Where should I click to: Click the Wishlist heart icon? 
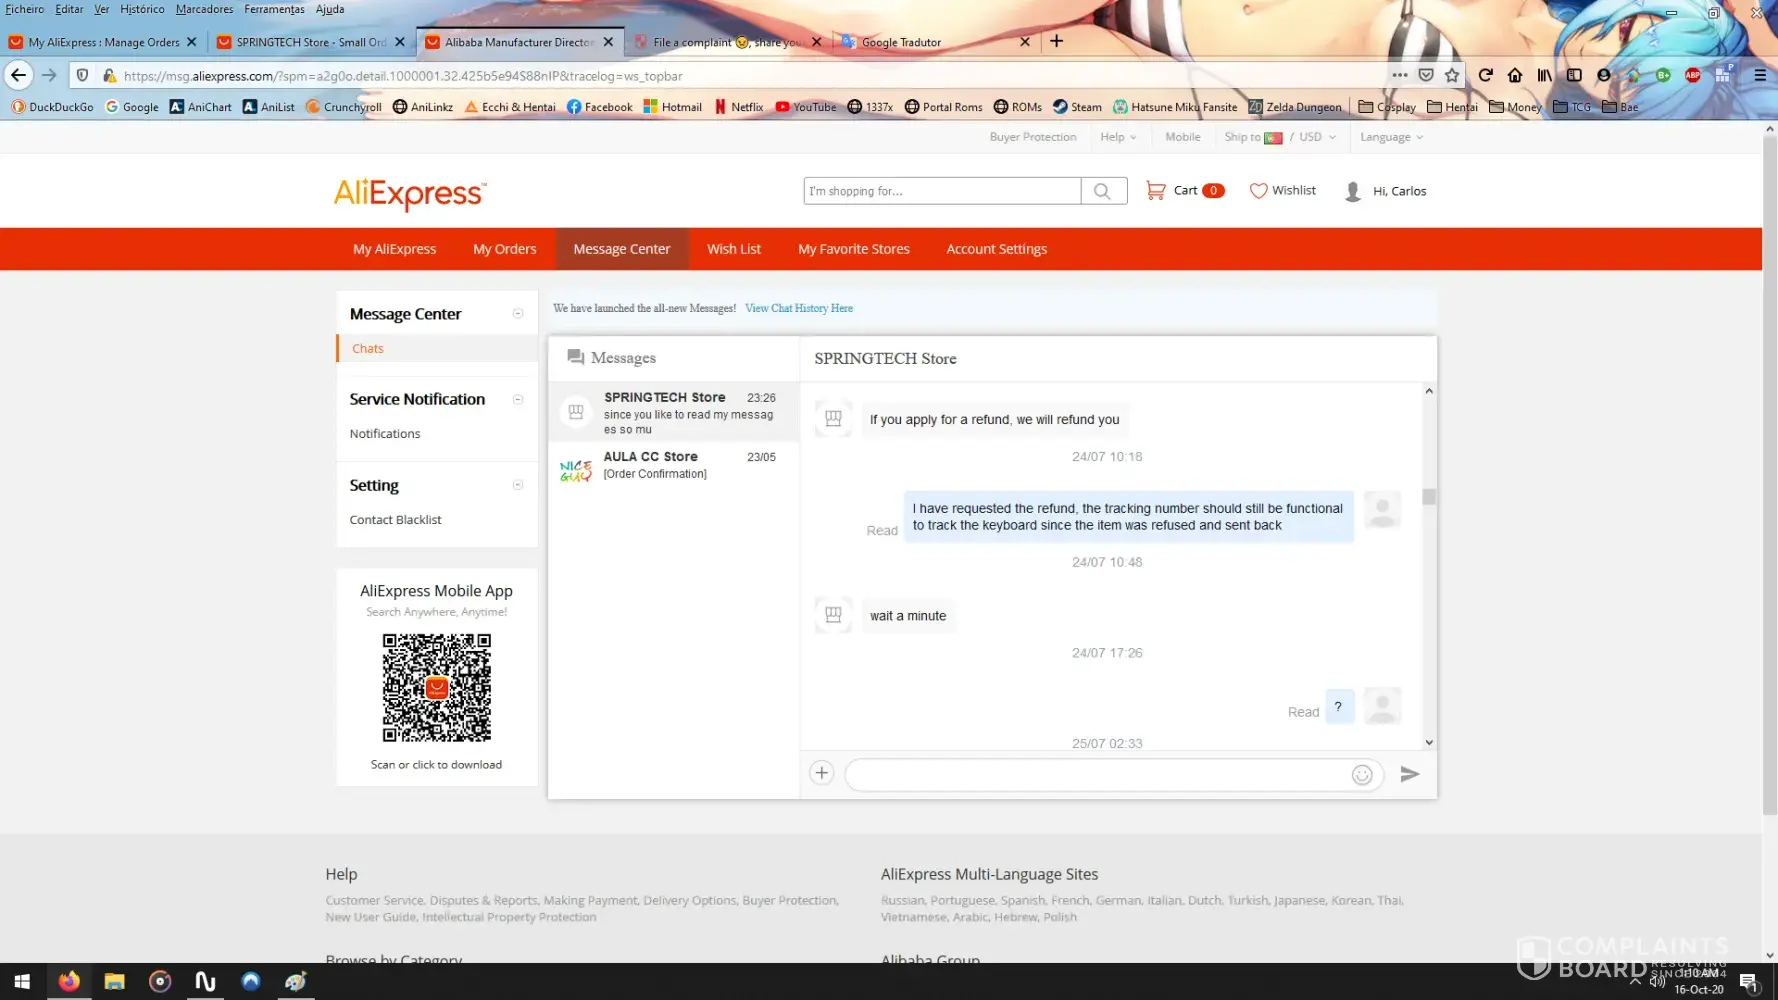coord(1258,190)
